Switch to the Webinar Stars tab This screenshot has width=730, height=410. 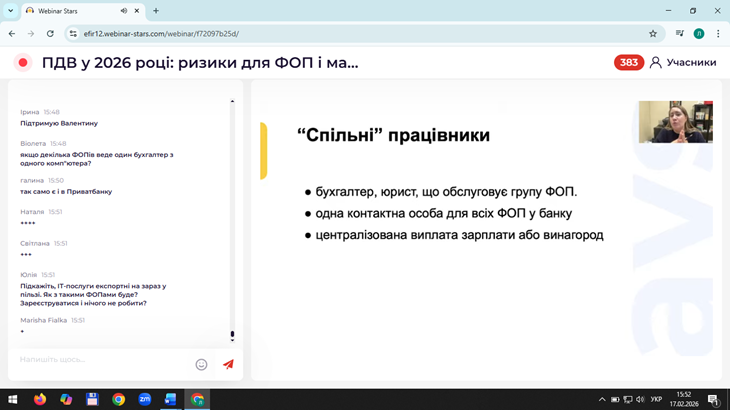pos(70,11)
